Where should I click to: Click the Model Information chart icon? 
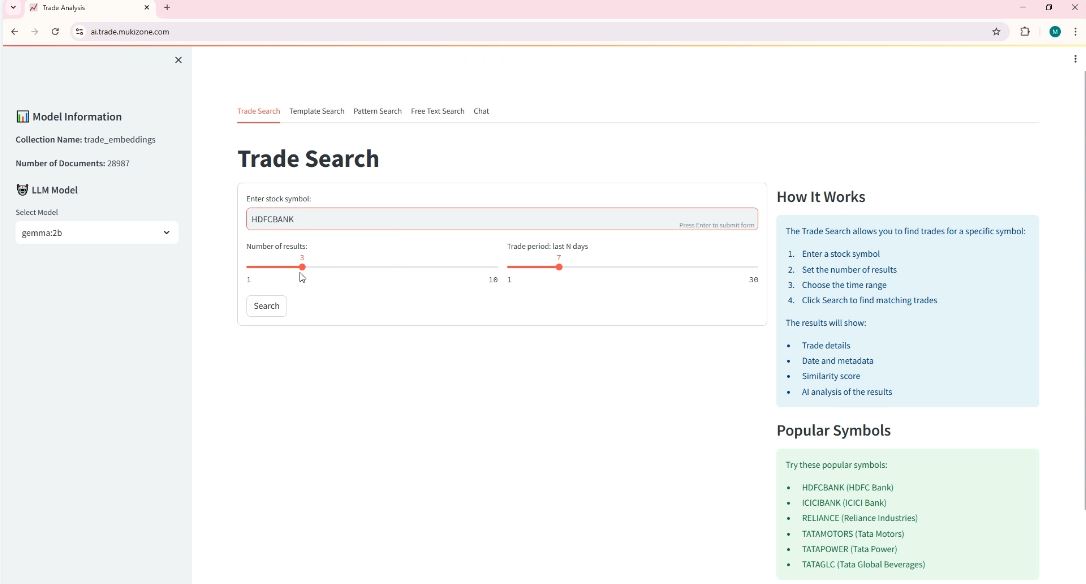pos(23,116)
